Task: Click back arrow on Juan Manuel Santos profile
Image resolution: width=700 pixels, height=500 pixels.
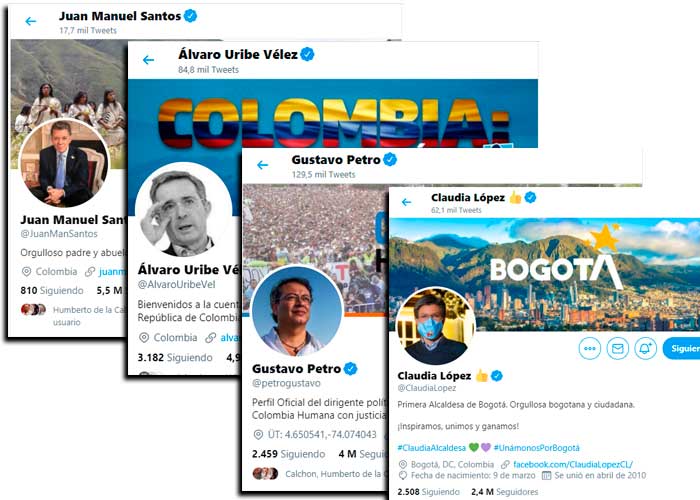Action: 30,21
